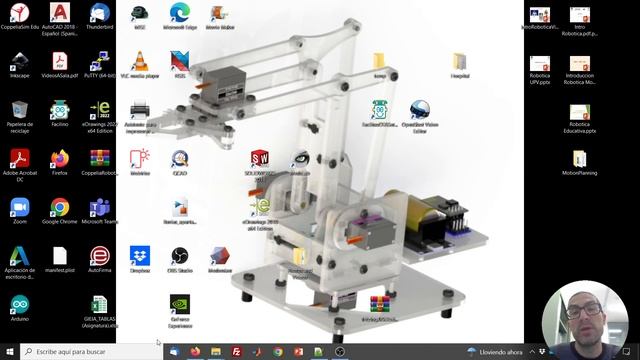The image size is (640, 360).
Task: Click the Dropbox tray icon
Action: (x=542, y=351)
